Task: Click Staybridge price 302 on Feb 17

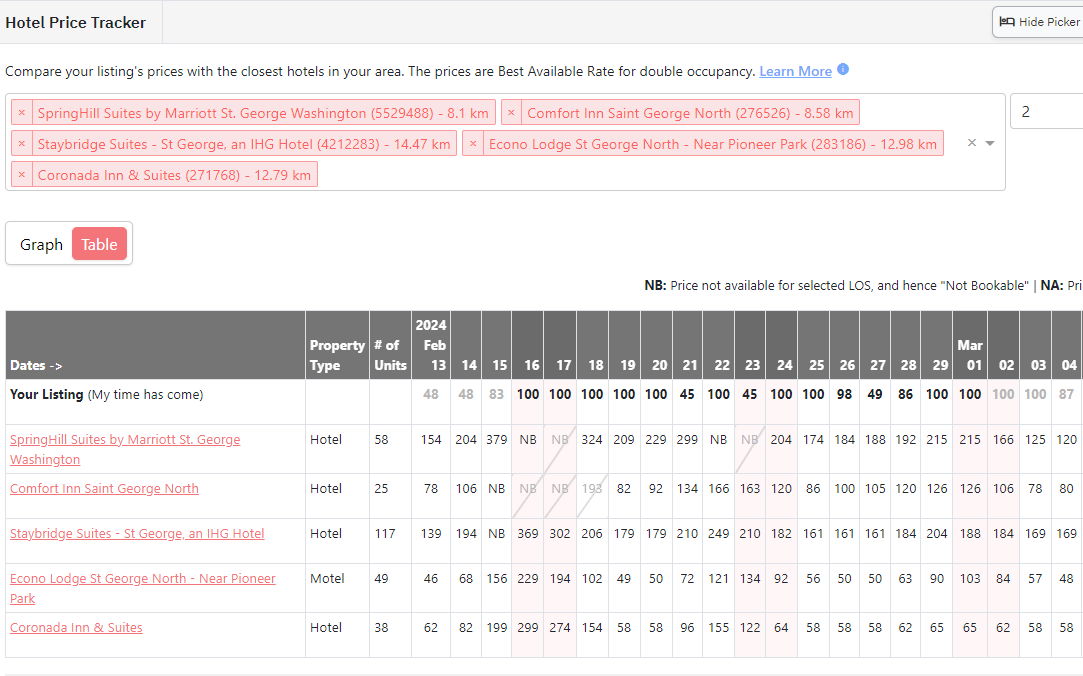Action: 560,534
